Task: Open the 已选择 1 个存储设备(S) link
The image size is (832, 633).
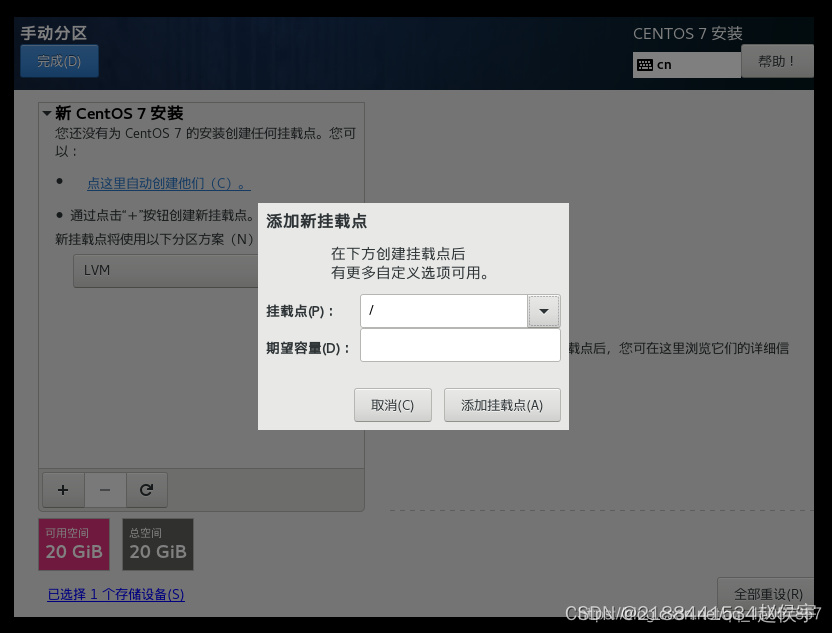Action: [116, 594]
